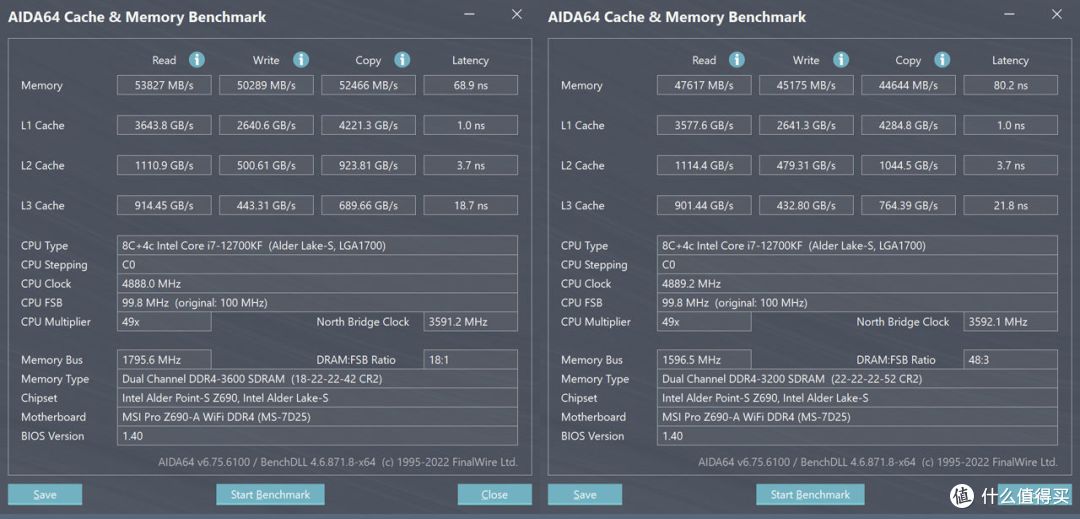The height and width of the screenshot is (519, 1080).
Task: Click L1 write value 2640.6 GB/s
Action: [267, 125]
